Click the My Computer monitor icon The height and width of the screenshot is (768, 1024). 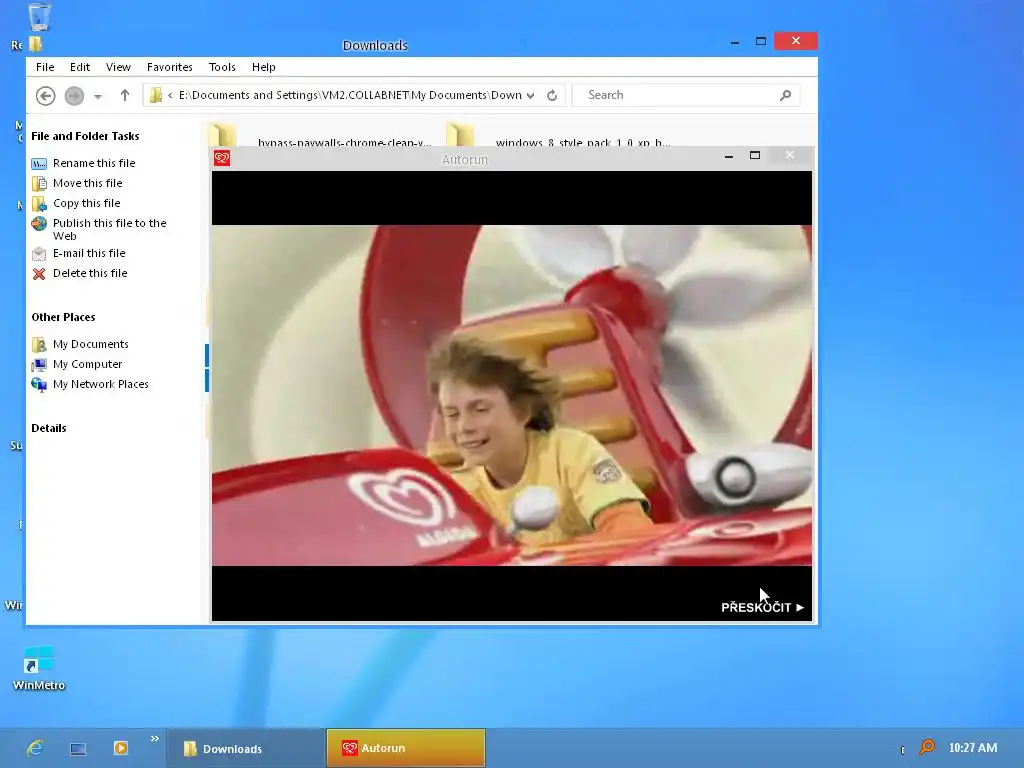[x=39, y=364]
